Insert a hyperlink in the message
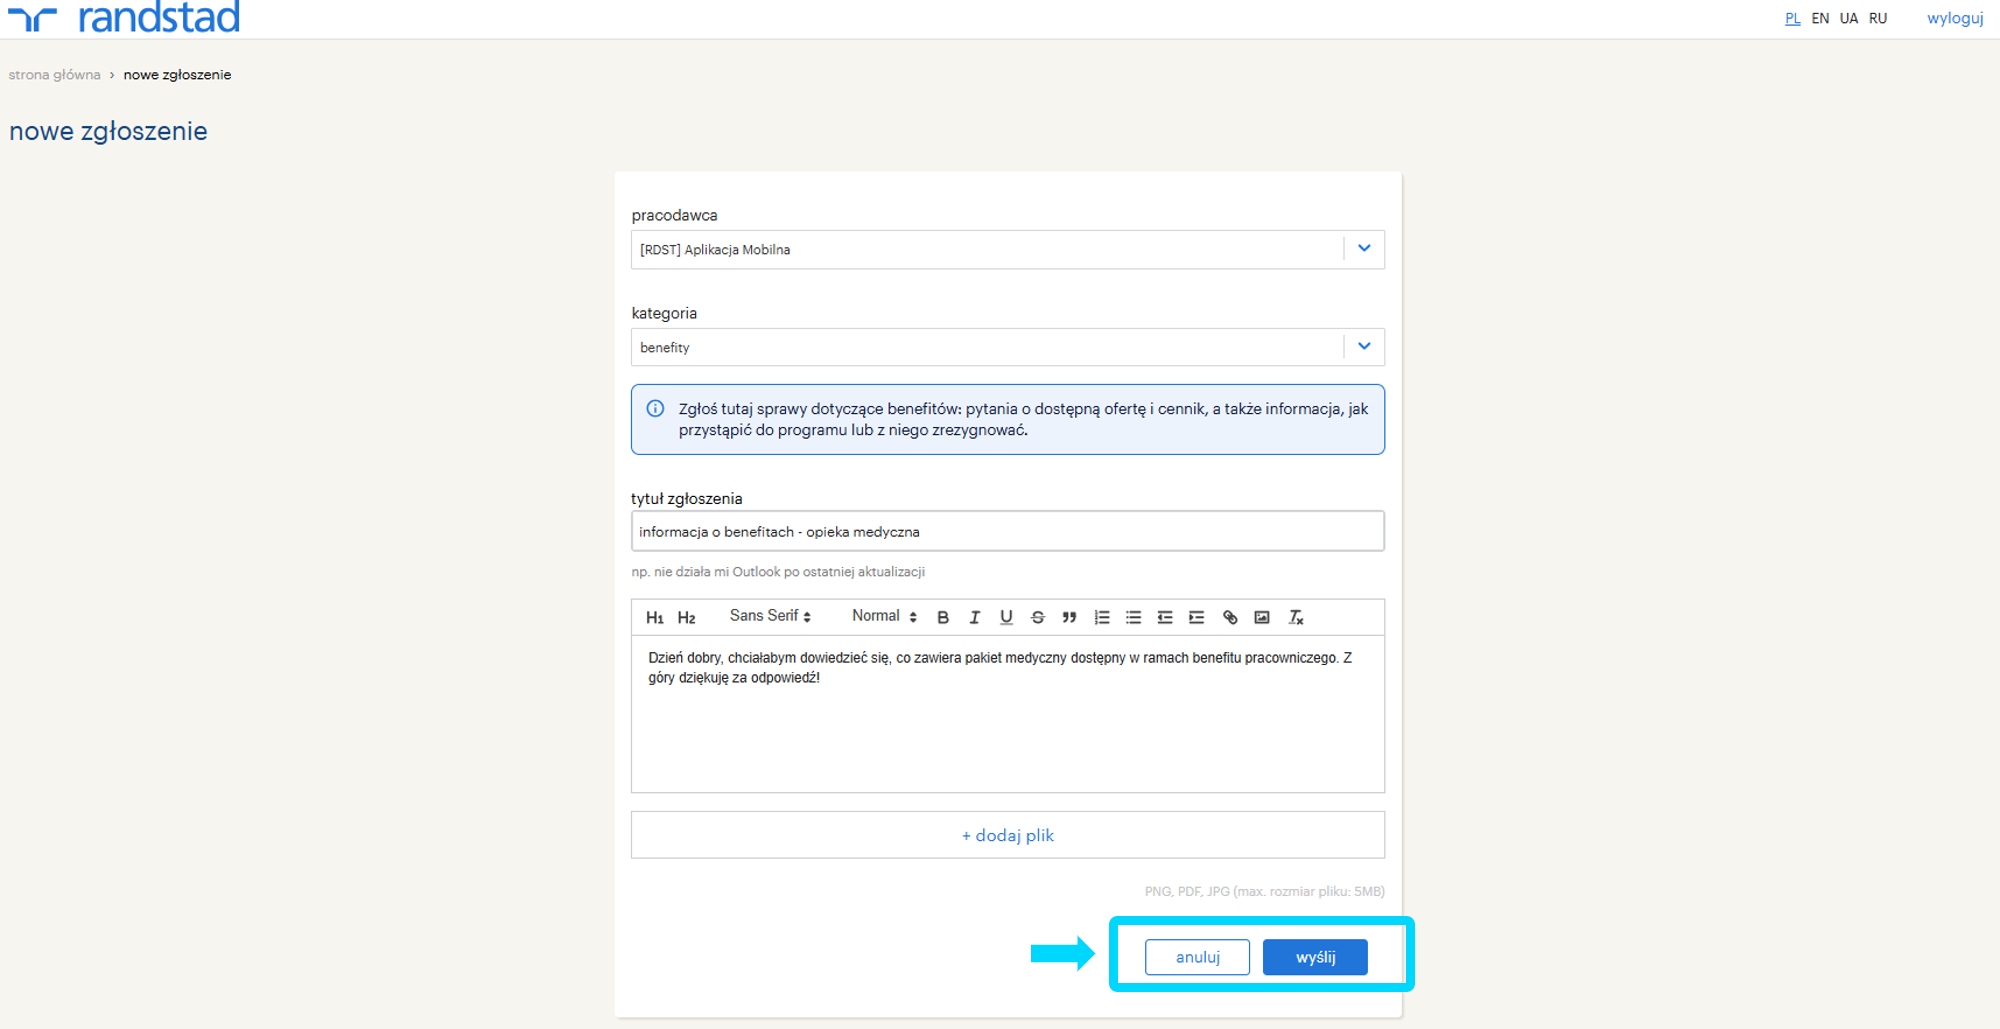This screenshot has width=2000, height=1029. click(1230, 618)
